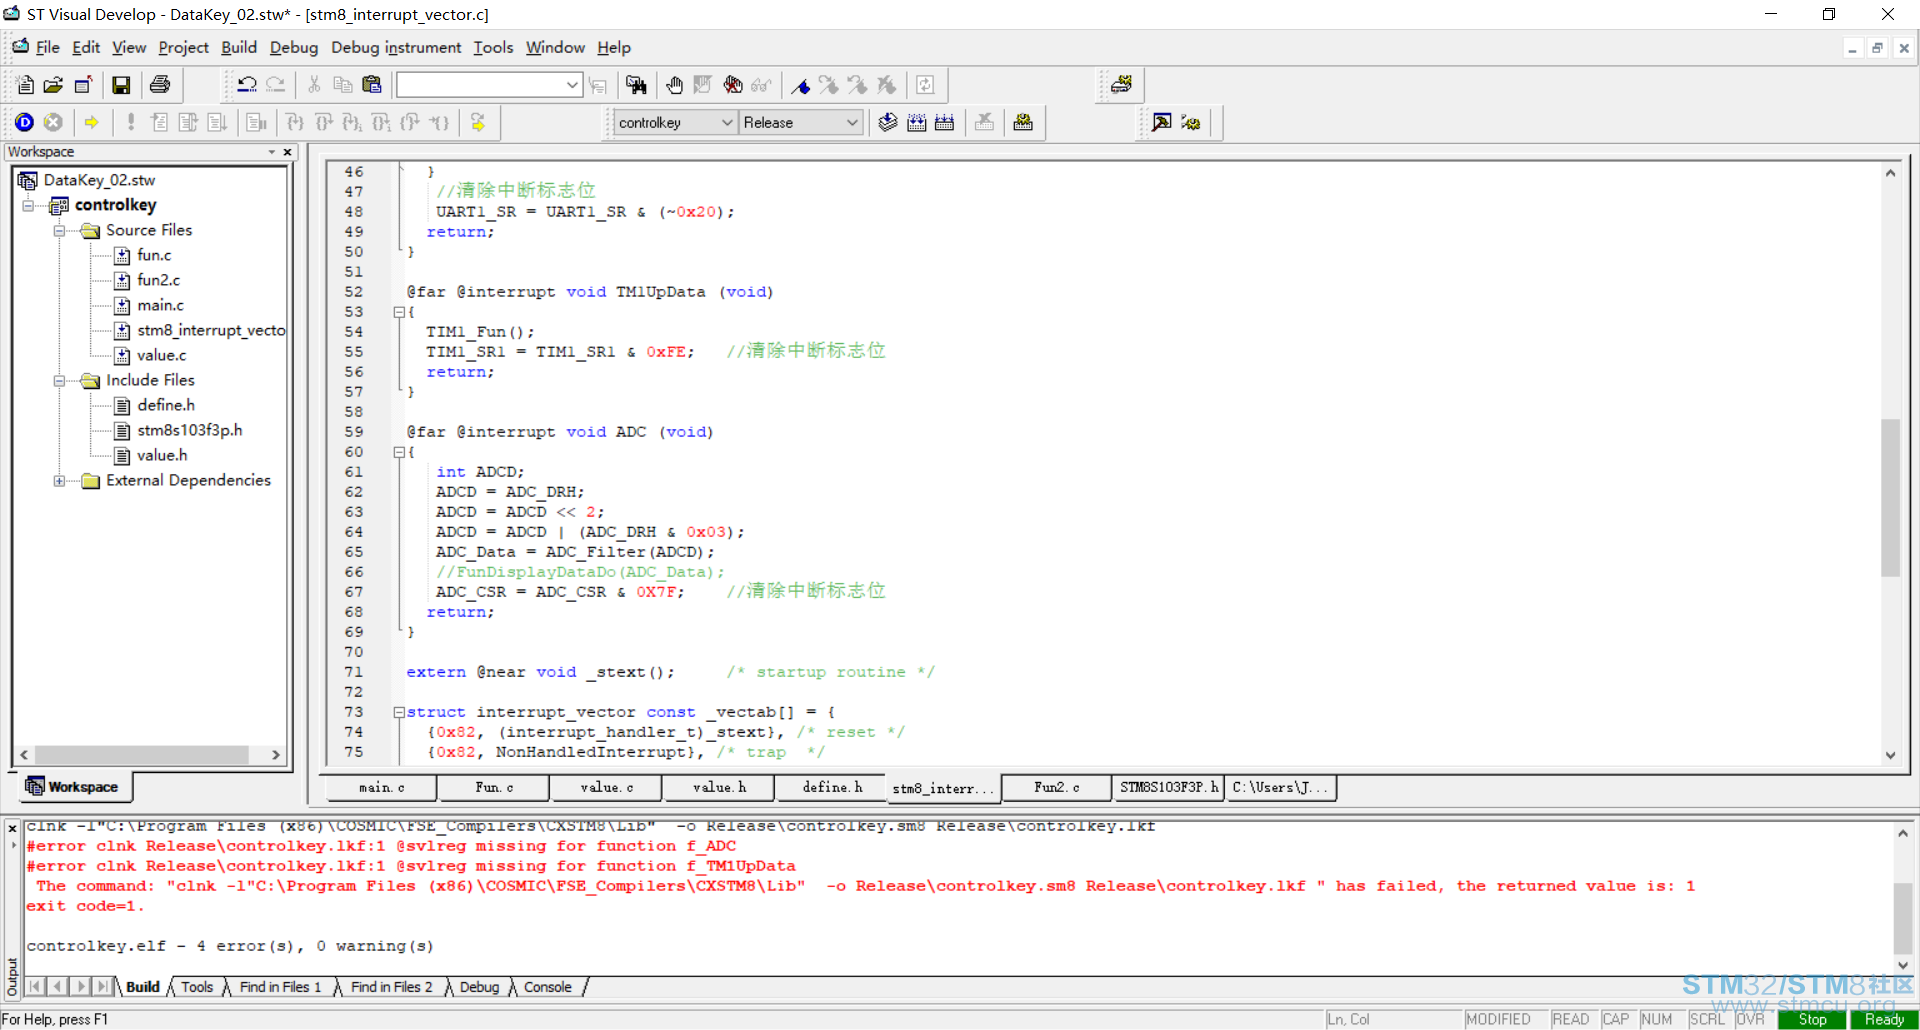
Task: Select main.c in the workspace tree
Action: 160,305
